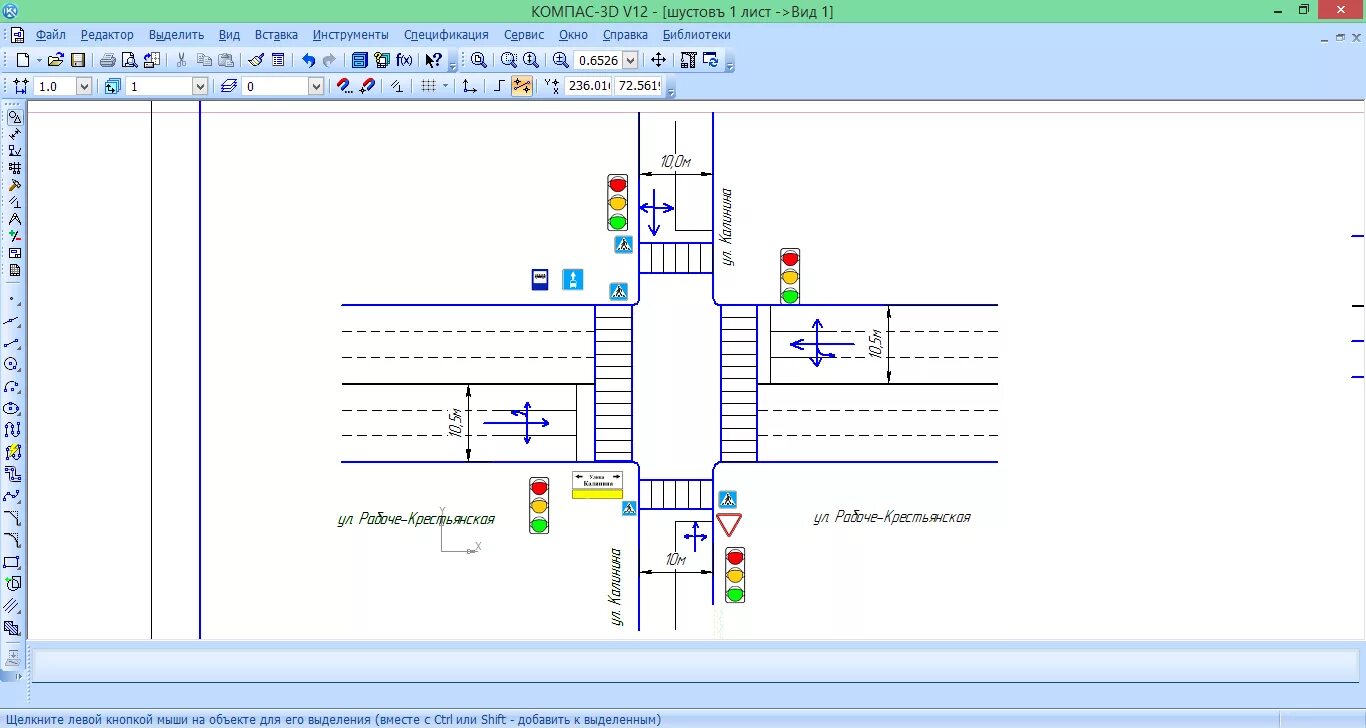Open print preview icon
Screen dimensions: 1366x728
[x=129, y=60]
